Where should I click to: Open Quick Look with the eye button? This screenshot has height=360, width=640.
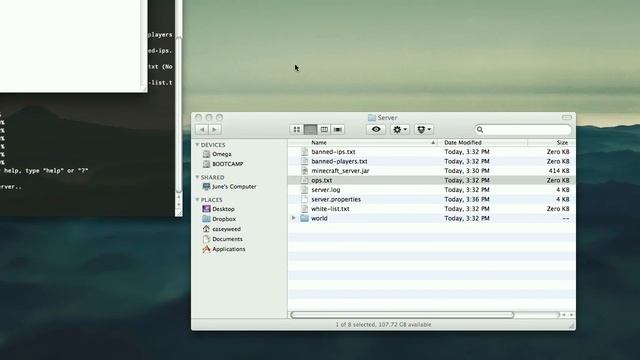coord(376,129)
